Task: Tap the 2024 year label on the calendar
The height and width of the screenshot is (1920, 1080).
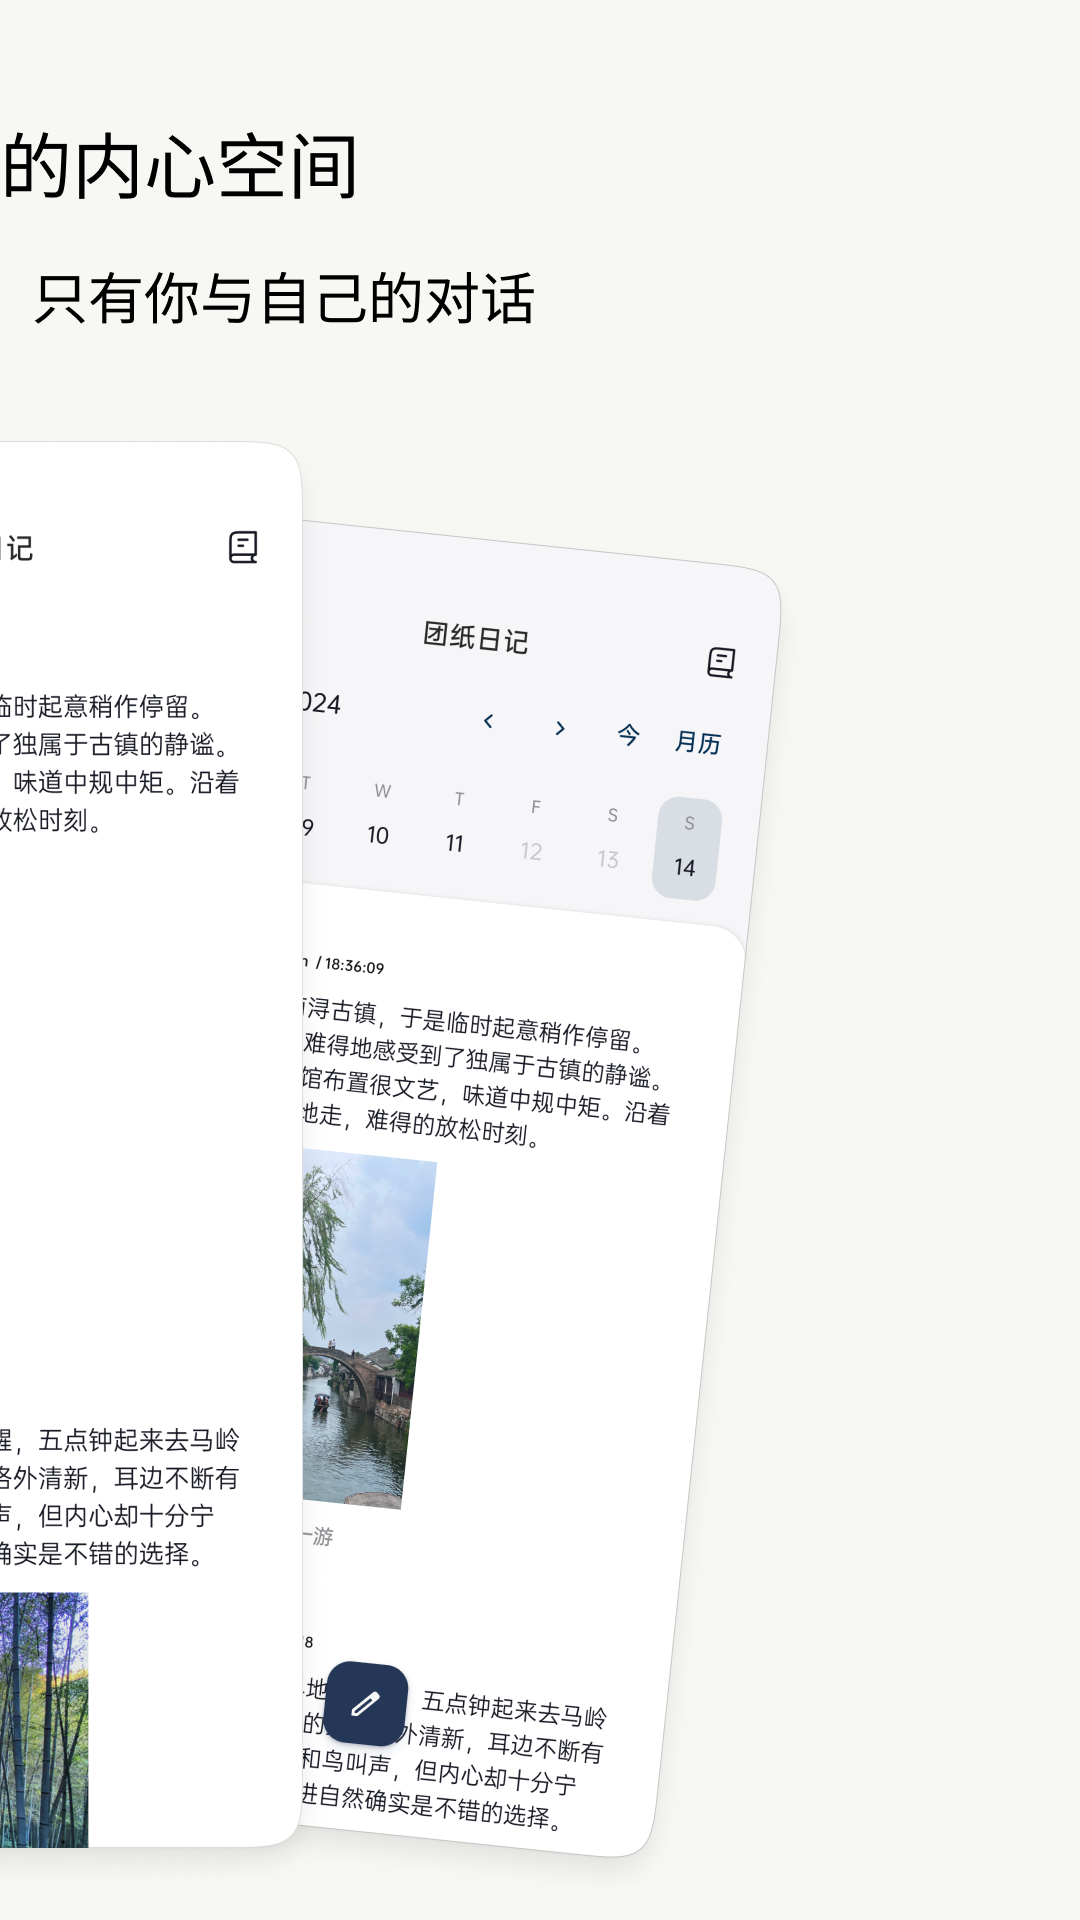Action: pyautogui.click(x=322, y=704)
